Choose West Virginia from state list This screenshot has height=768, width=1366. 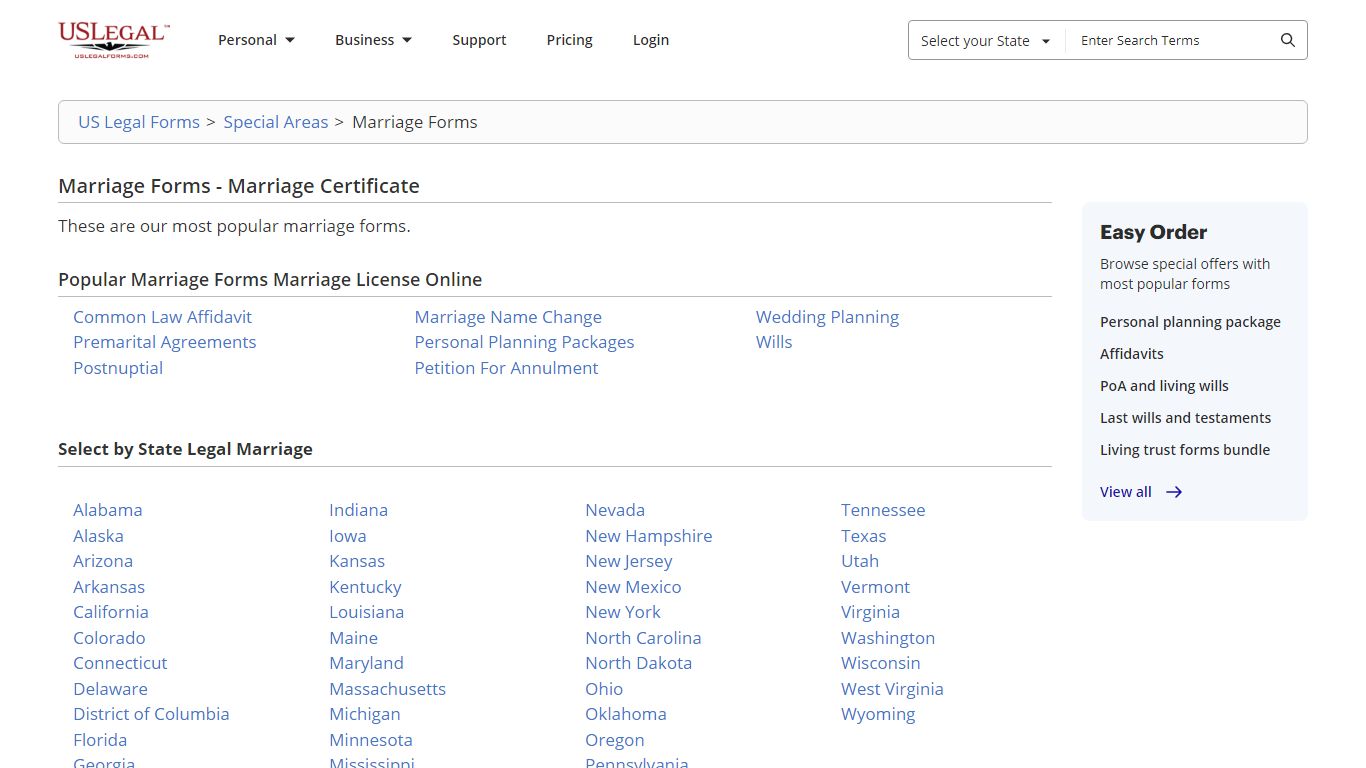coord(892,689)
